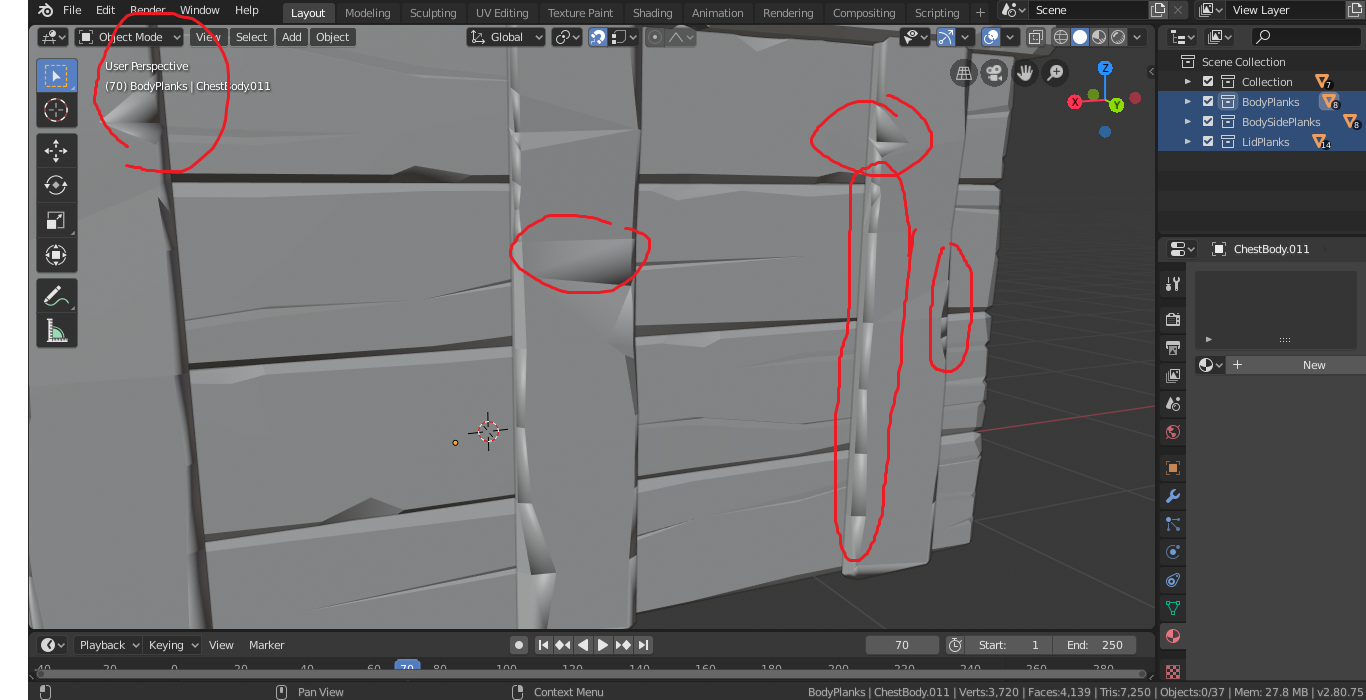
Task: Toggle snapping magnet button
Action: click(598, 37)
